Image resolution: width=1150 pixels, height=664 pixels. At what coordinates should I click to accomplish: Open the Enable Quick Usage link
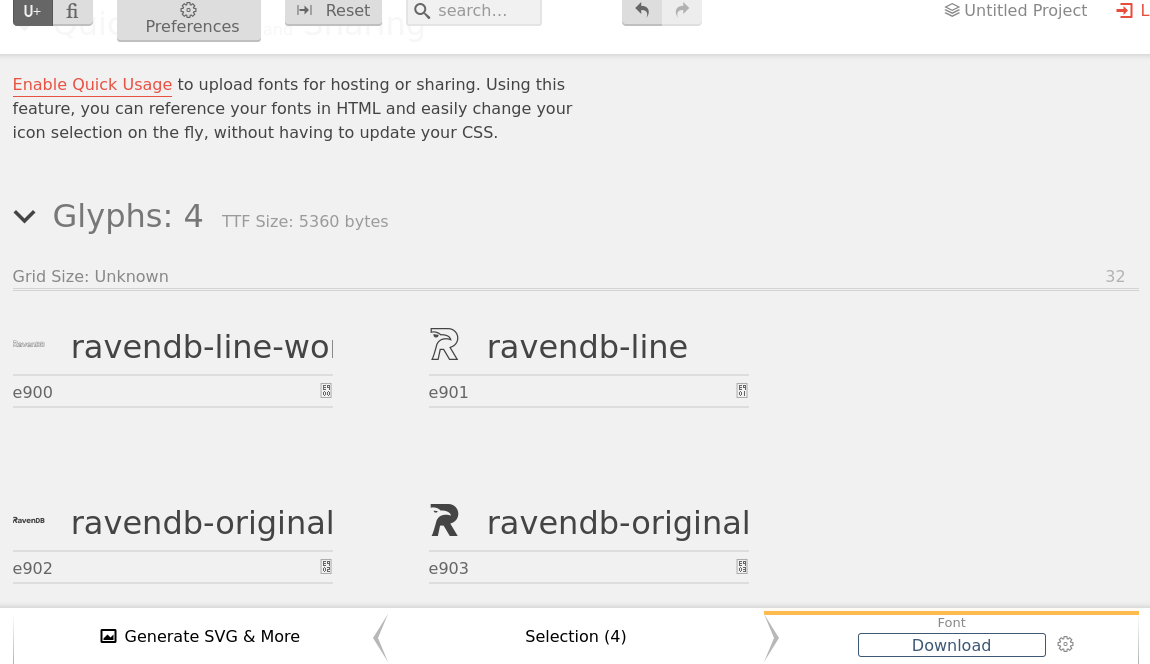point(92,85)
